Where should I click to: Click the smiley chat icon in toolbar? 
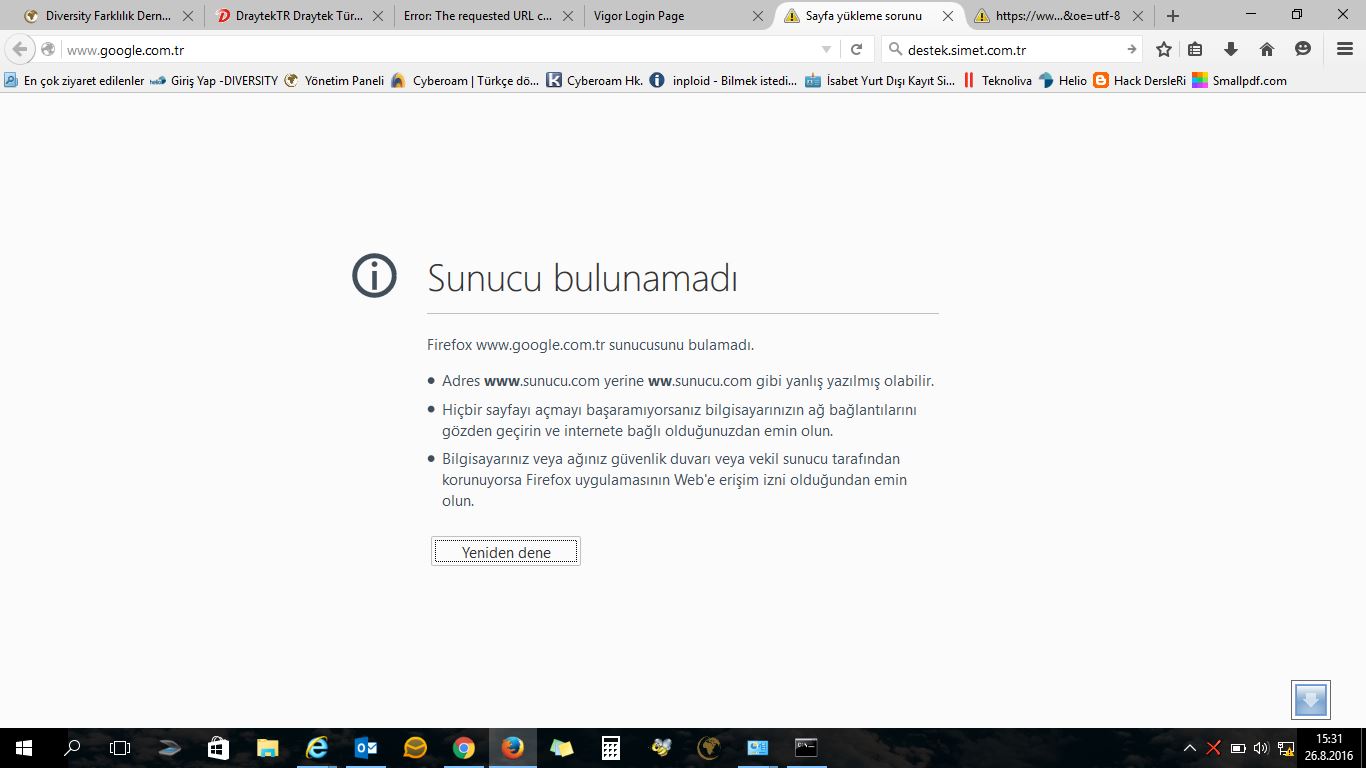coord(1302,50)
